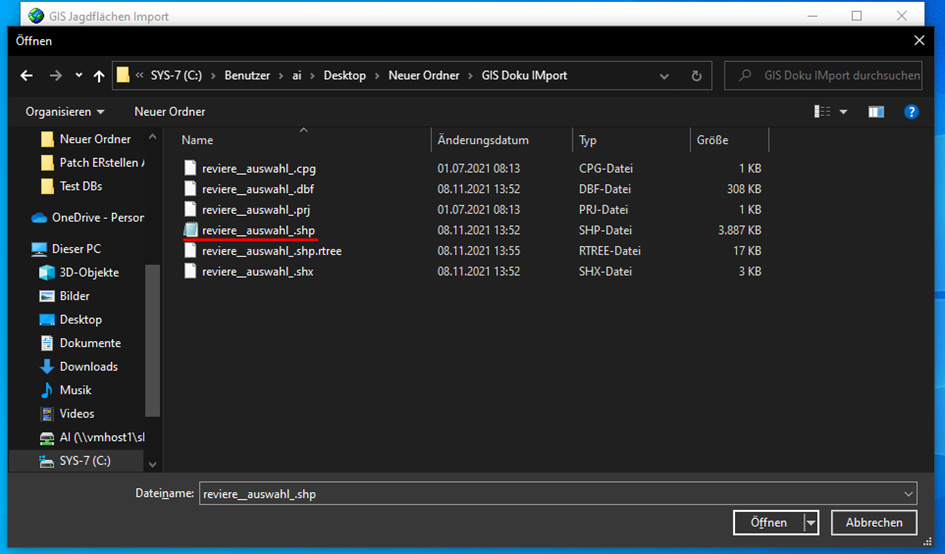Open the Organisieren dropdown menu
The width and height of the screenshot is (945, 554).
click(x=65, y=112)
